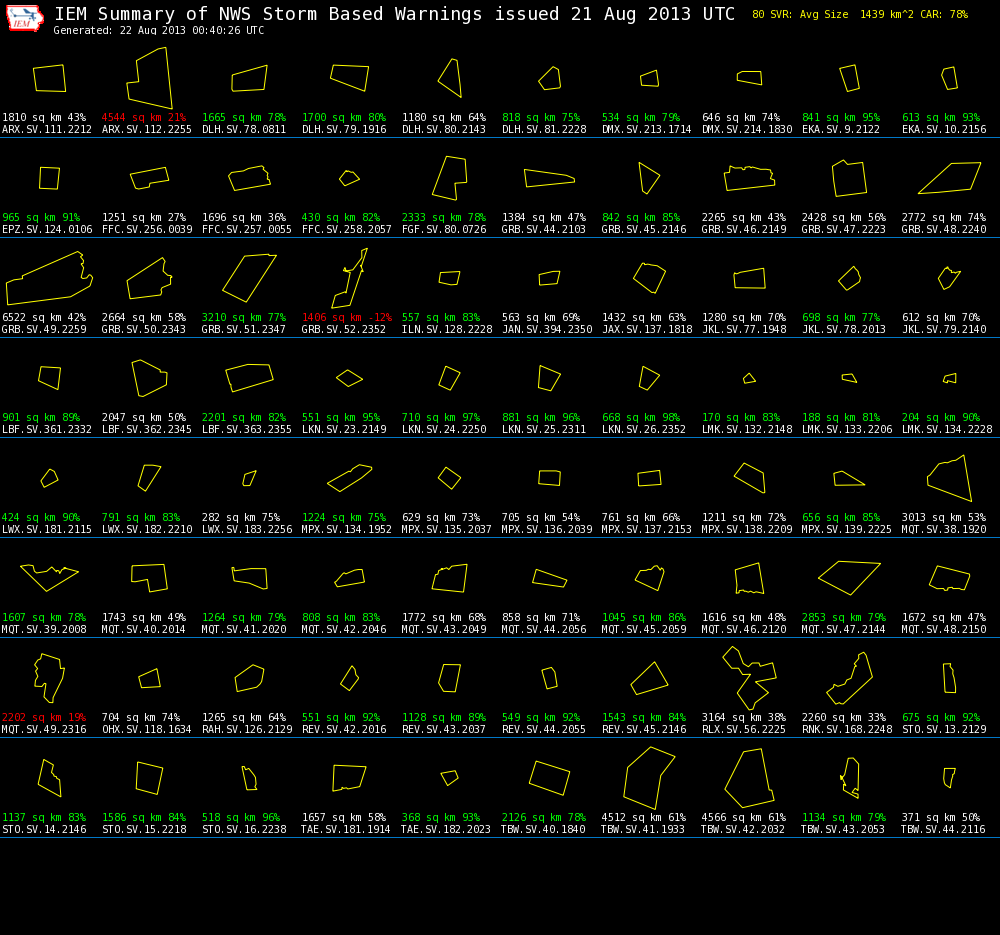1000x935 pixels.
Task: Click the RLX.SV.56.2225 irregular polygon
Action: tap(749, 677)
